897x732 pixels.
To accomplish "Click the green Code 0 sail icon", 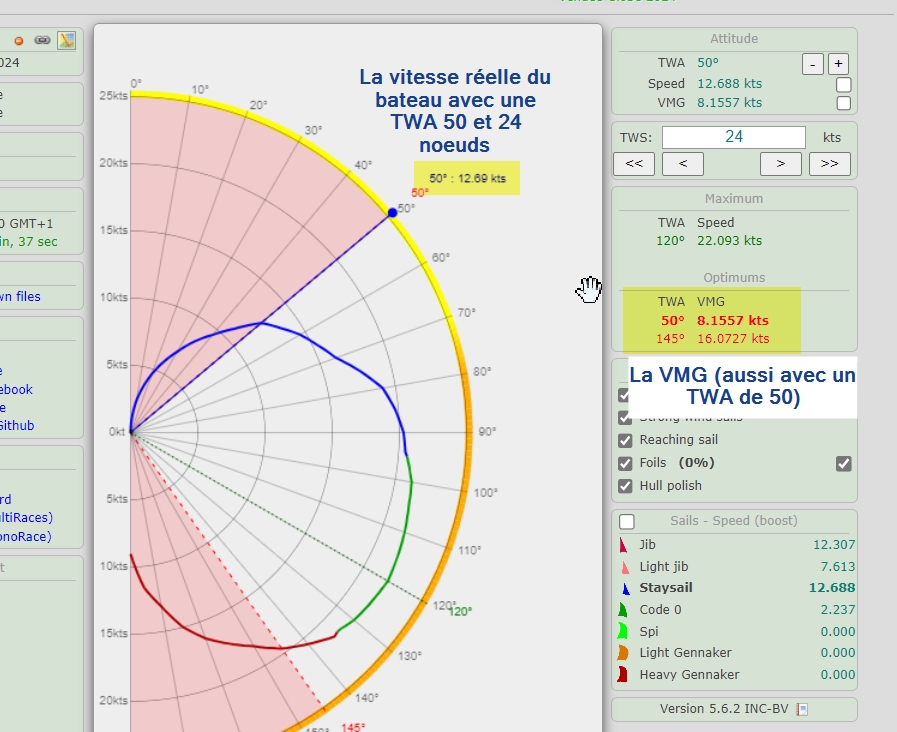I will pos(623,610).
